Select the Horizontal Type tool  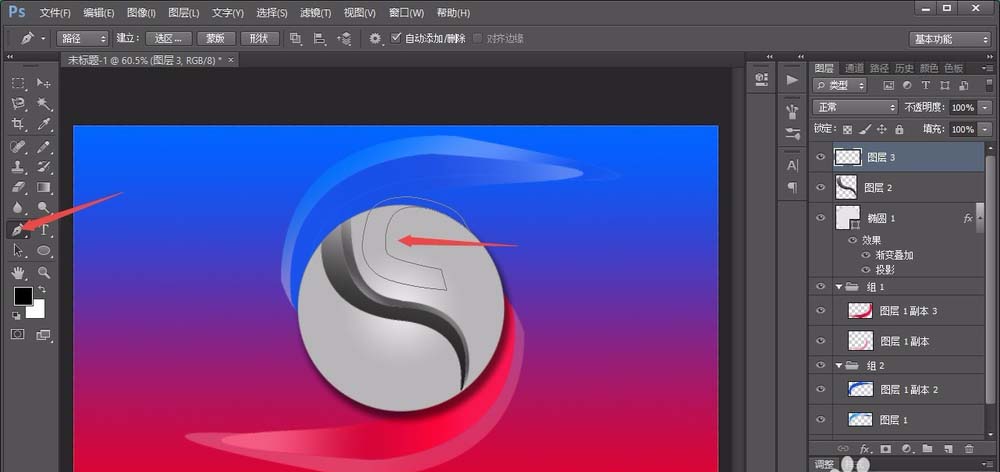pyautogui.click(x=44, y=230)
